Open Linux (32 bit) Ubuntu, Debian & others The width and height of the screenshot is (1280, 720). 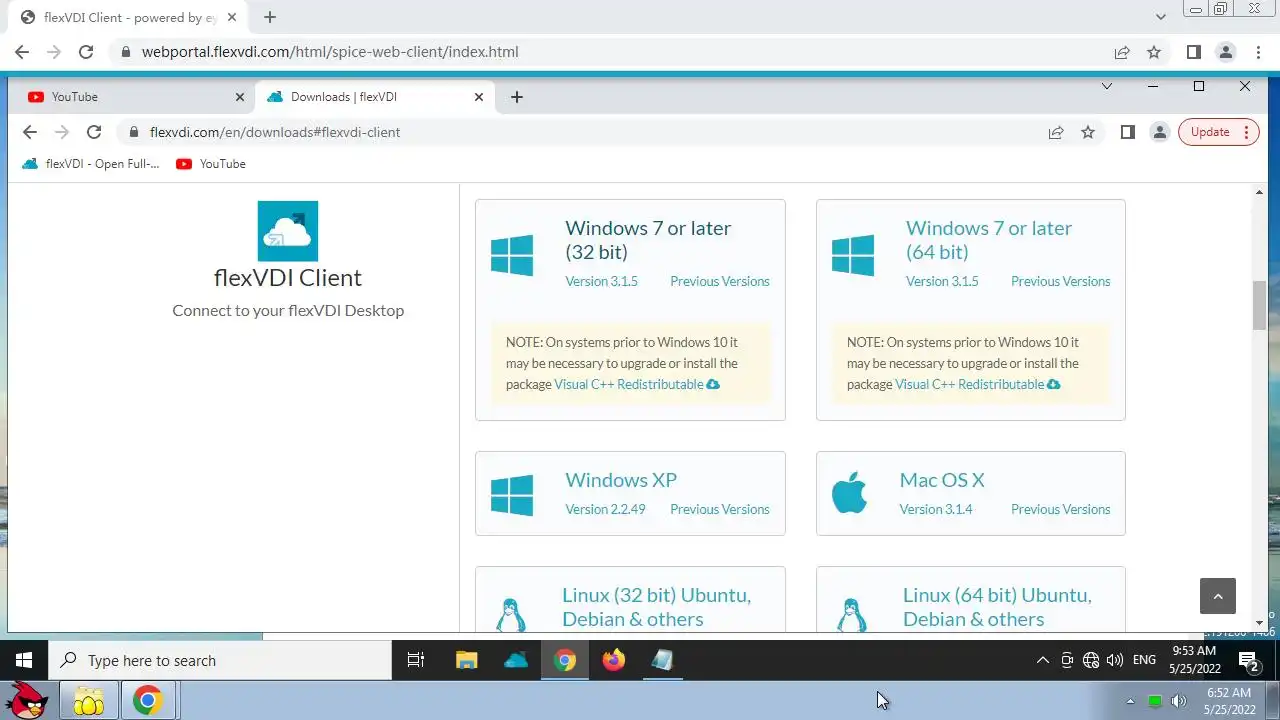pos(656,607)
